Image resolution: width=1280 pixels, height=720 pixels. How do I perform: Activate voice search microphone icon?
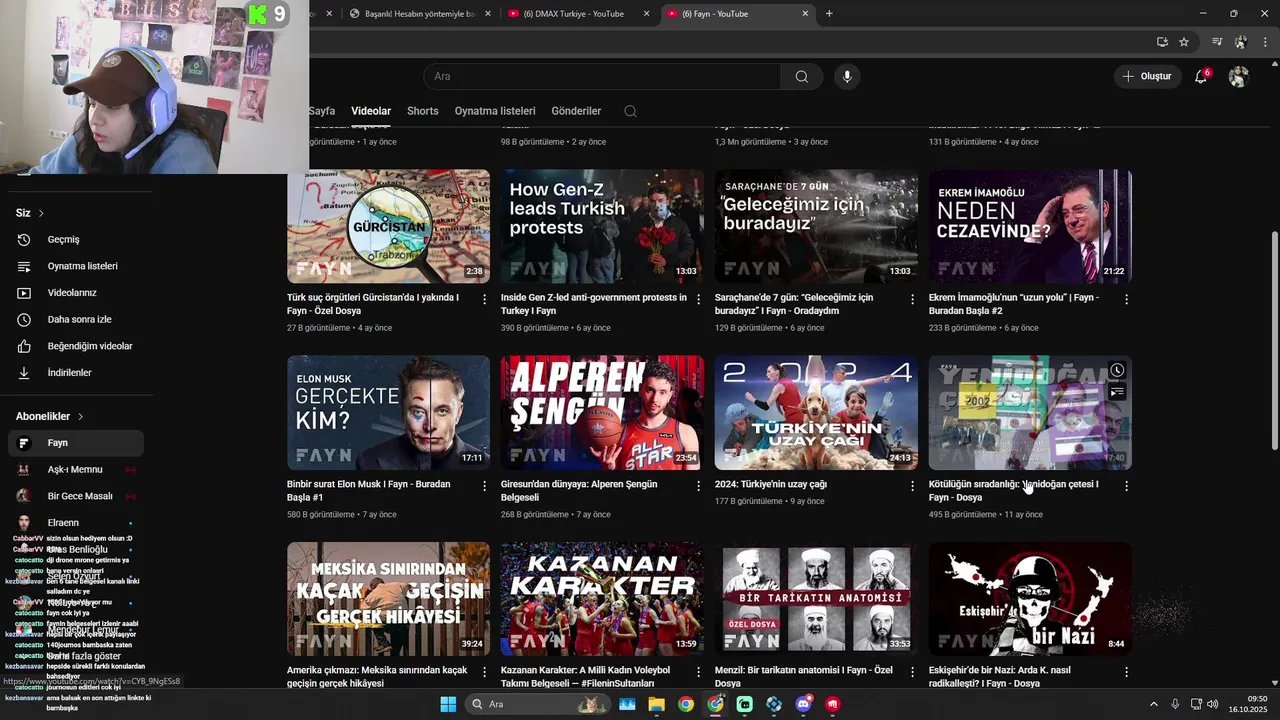[847, 76]
